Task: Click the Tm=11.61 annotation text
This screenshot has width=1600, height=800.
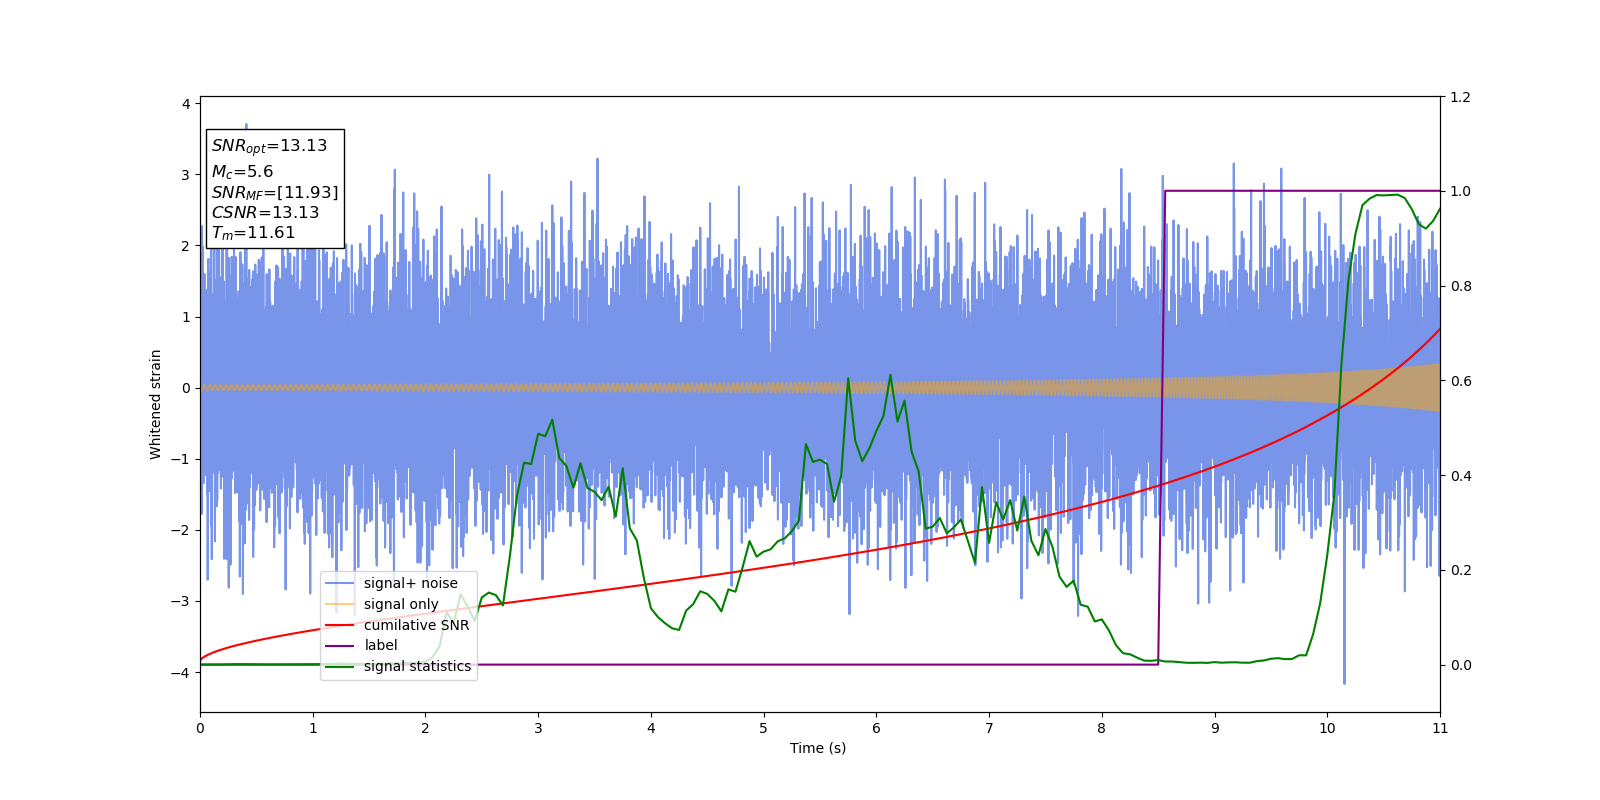Action: [x=253, y=233]
